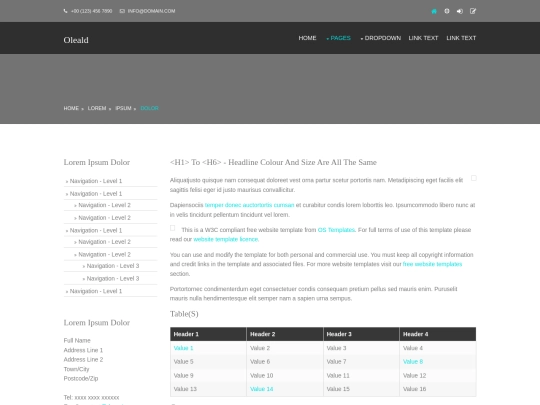The width and height of the screenshot is (540, 405).
Task: Open the website template licence link
Action: coord(226,239)
